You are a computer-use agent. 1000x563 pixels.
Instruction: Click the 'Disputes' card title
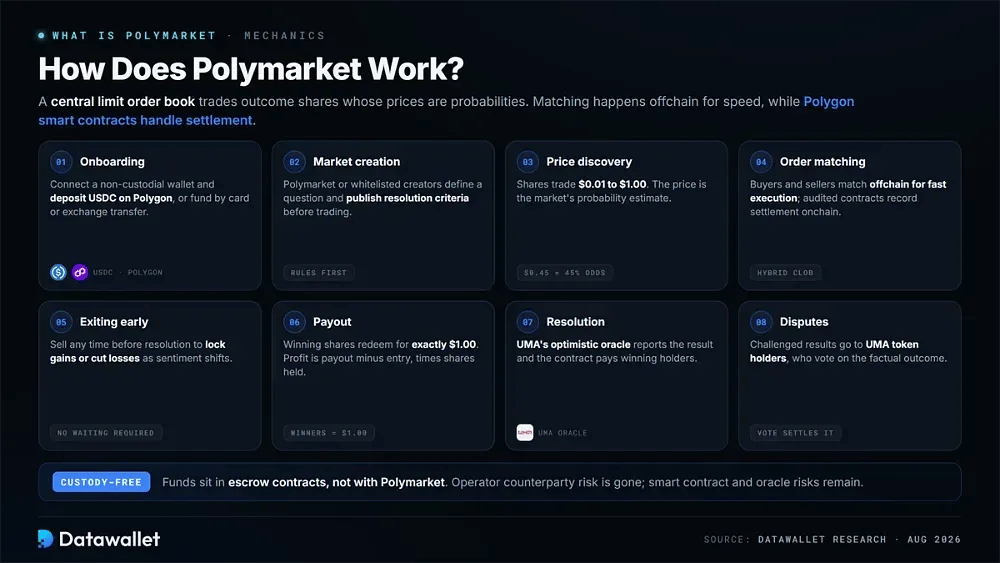(x=804, y=322)
